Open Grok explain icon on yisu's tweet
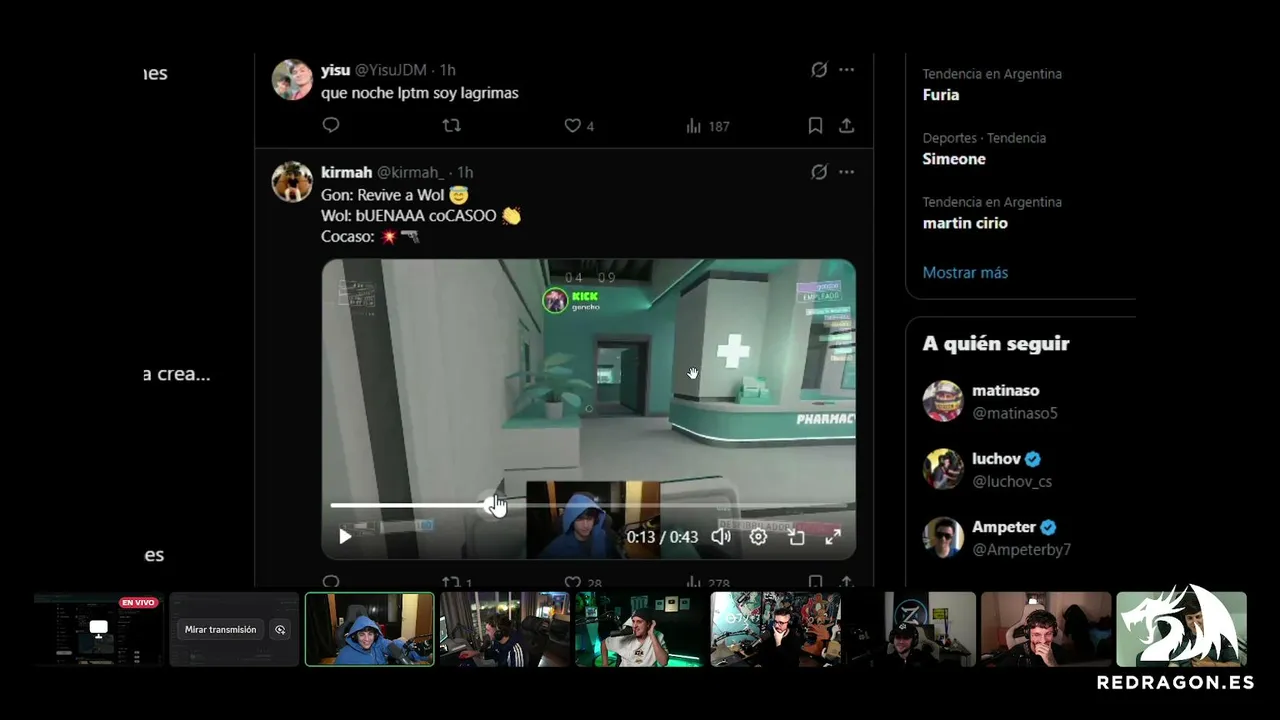The width and height of the screenshot is (1280, 720). pyautogui.click(x=819, y=70)
